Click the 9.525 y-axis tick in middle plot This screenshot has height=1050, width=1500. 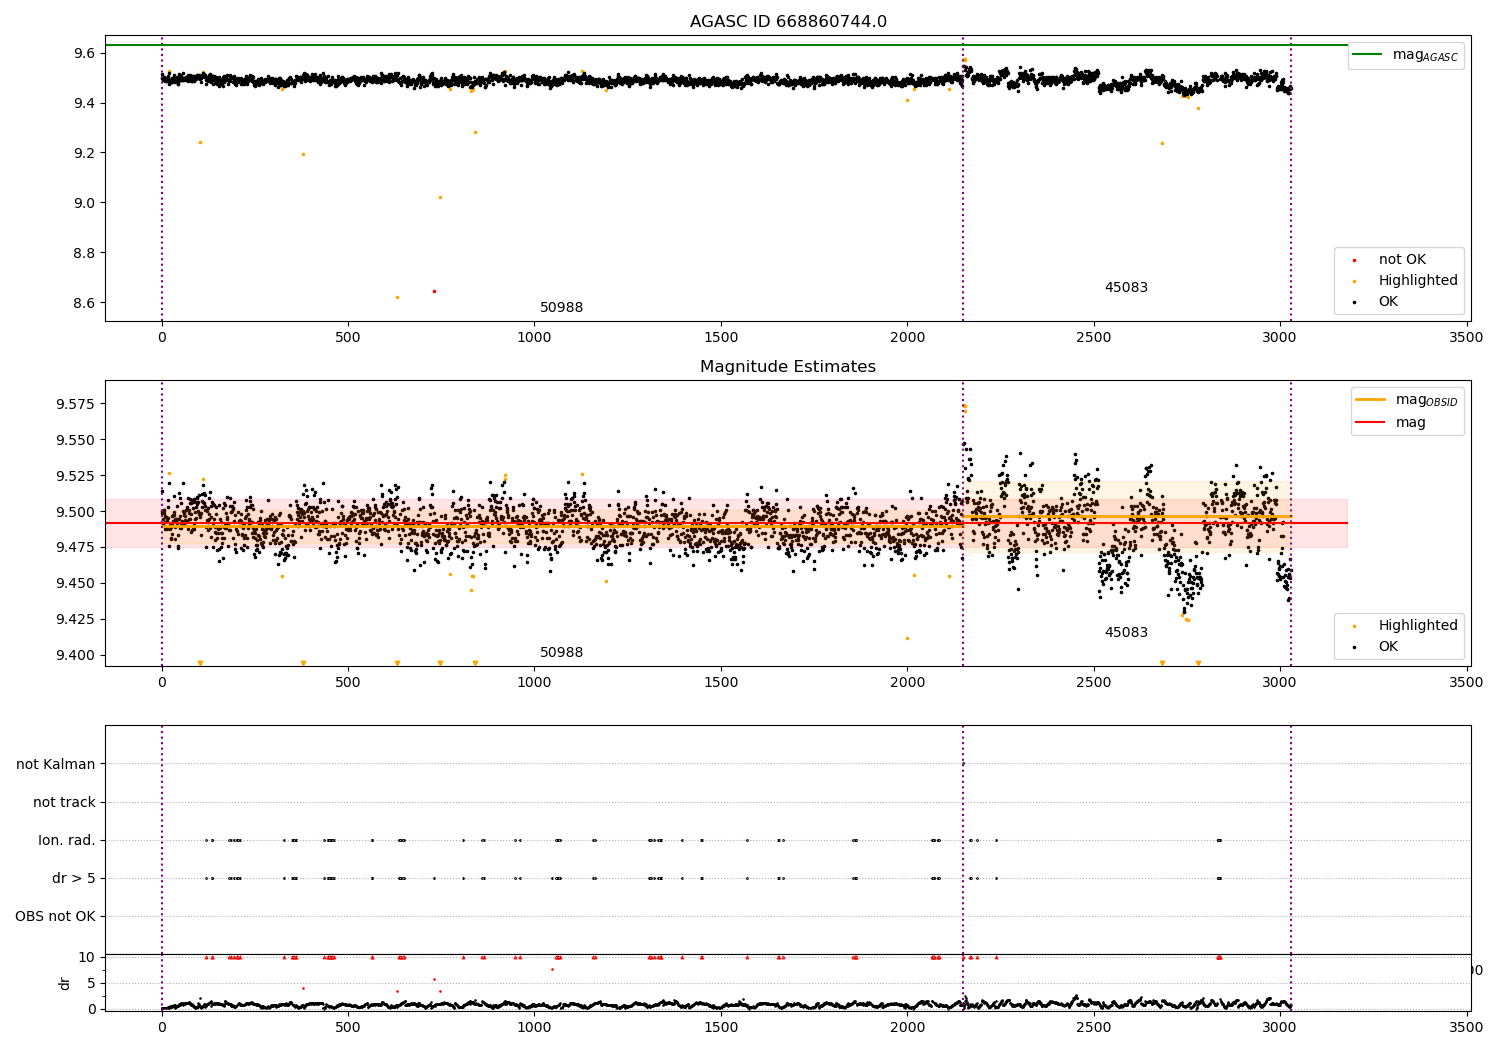(x=76, y=476)
